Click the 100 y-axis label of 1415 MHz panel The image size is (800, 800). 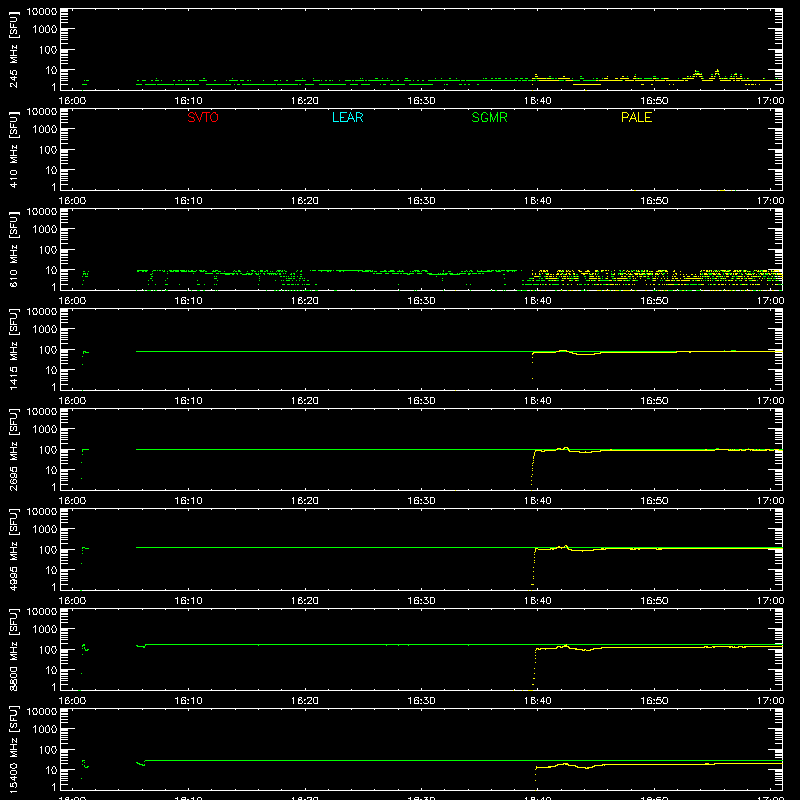tap(48, 350)
